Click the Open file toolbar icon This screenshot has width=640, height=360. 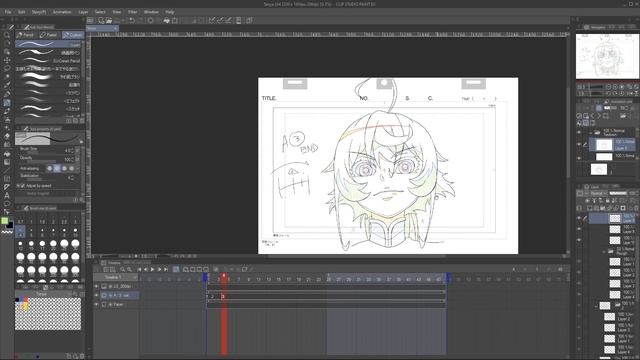(109, 20)
